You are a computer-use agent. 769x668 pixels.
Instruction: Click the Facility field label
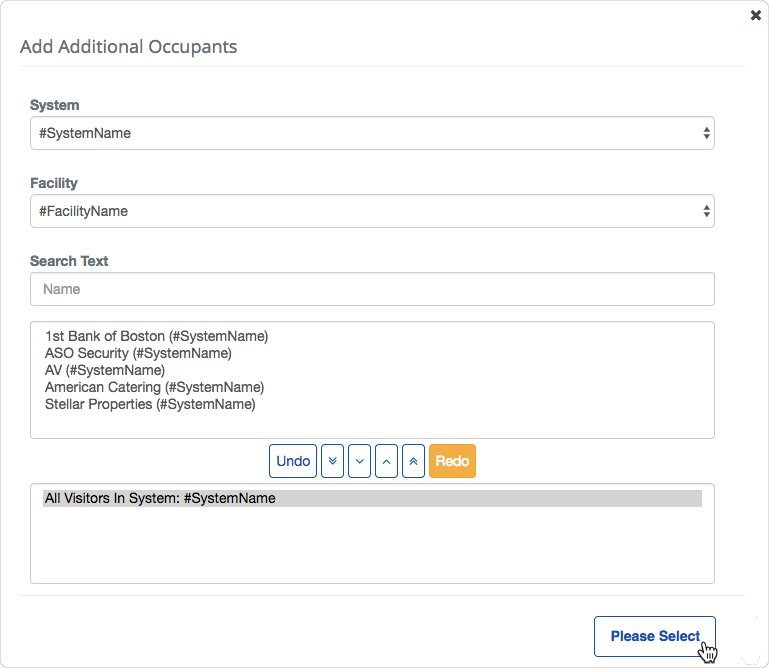tap(54, 183)
